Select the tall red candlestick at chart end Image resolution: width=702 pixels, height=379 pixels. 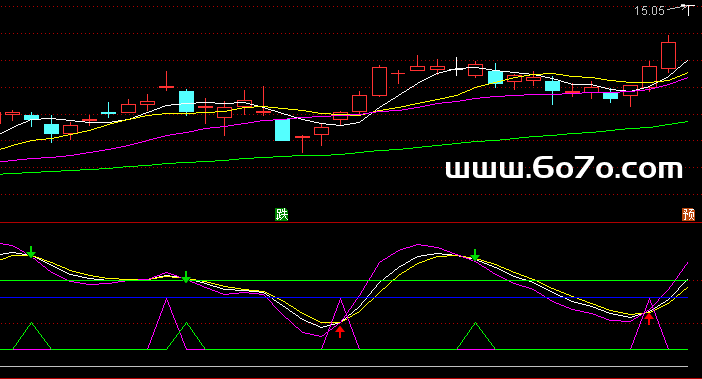(x=668, y=55)
